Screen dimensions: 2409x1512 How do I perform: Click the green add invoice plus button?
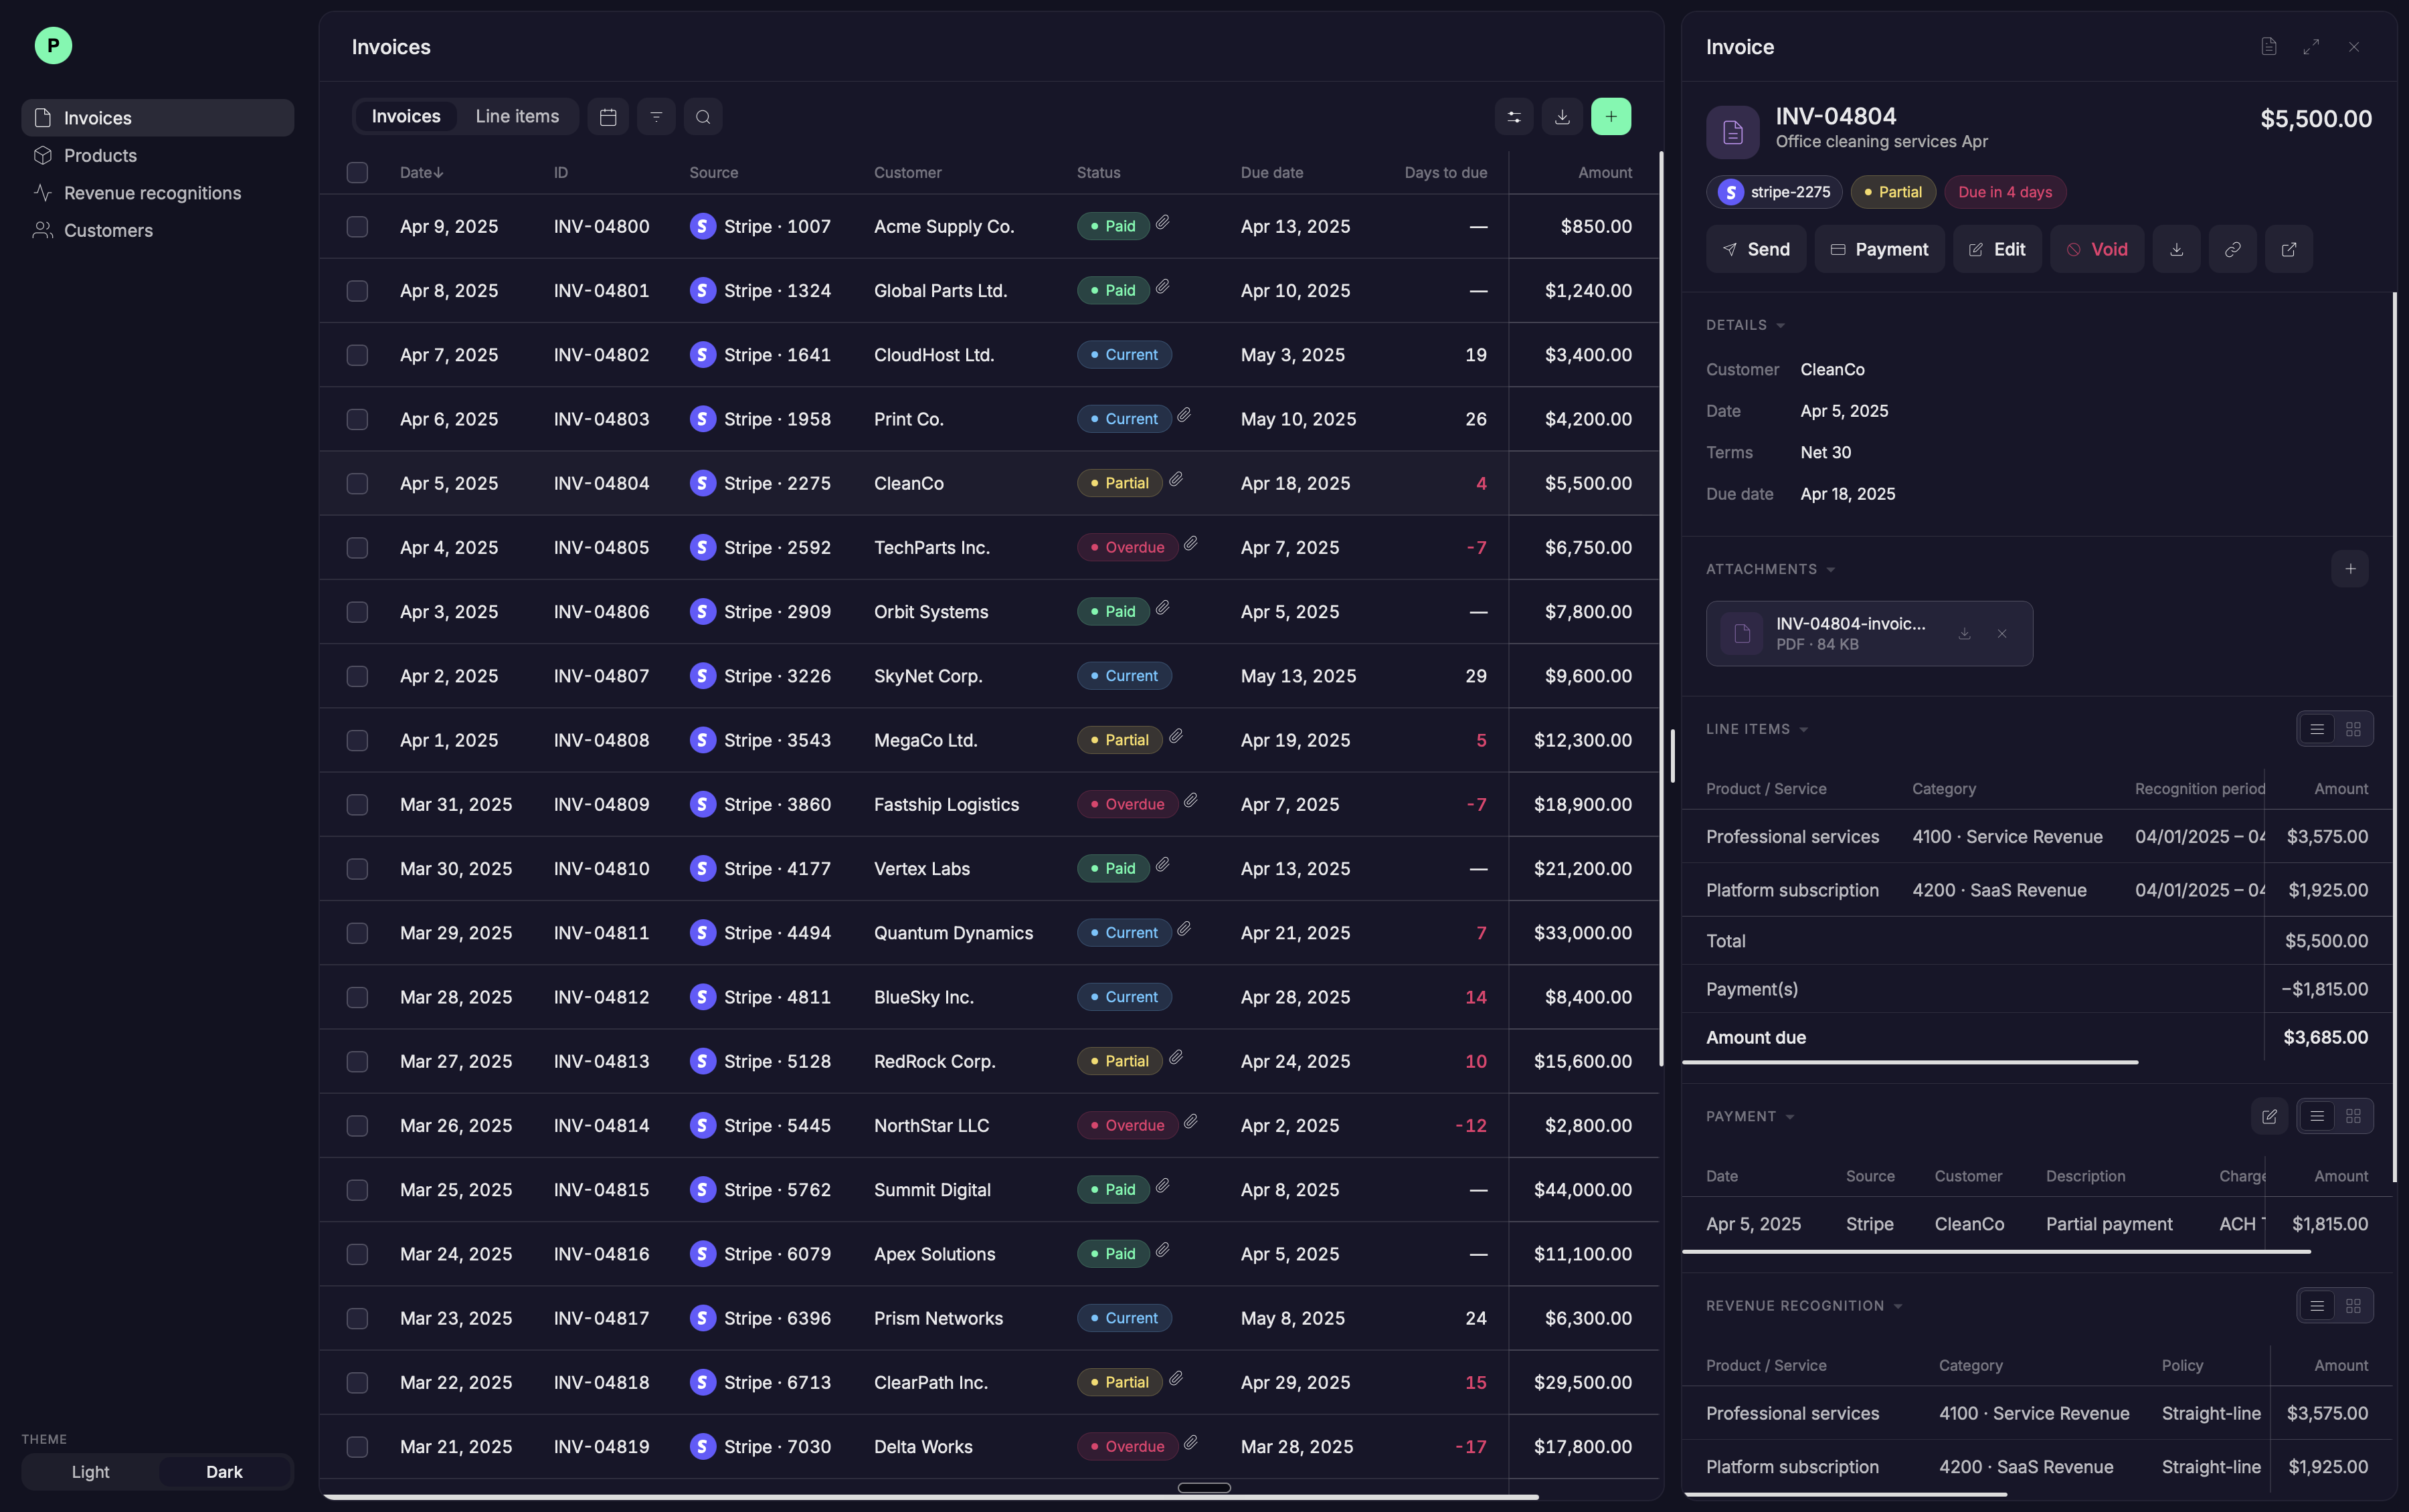[x=1610, y=117]
